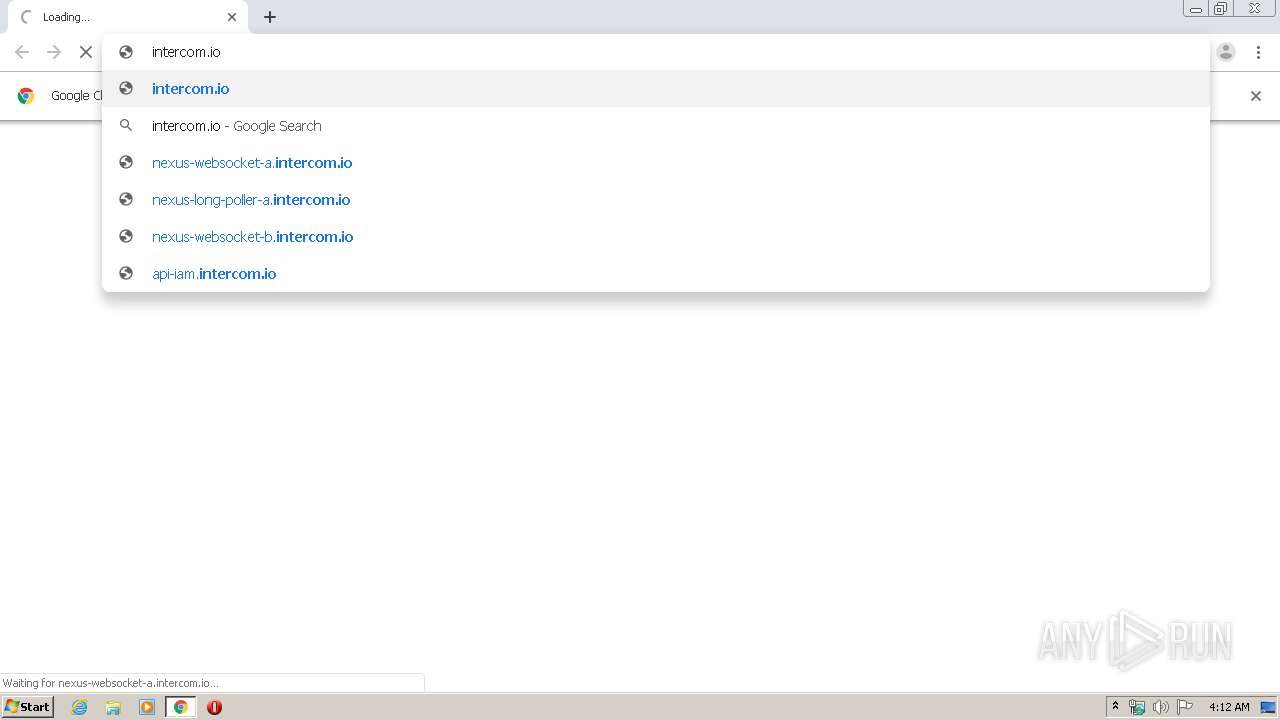Screen dimensions: 1280x720
Task: Select nexus-websocket-b.intercom.io suggestion
Action: [x=656, y=237]
